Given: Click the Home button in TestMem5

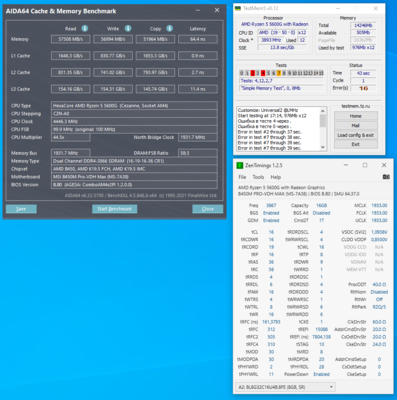Looking at the screenshot, I should [x=356, y=116].
